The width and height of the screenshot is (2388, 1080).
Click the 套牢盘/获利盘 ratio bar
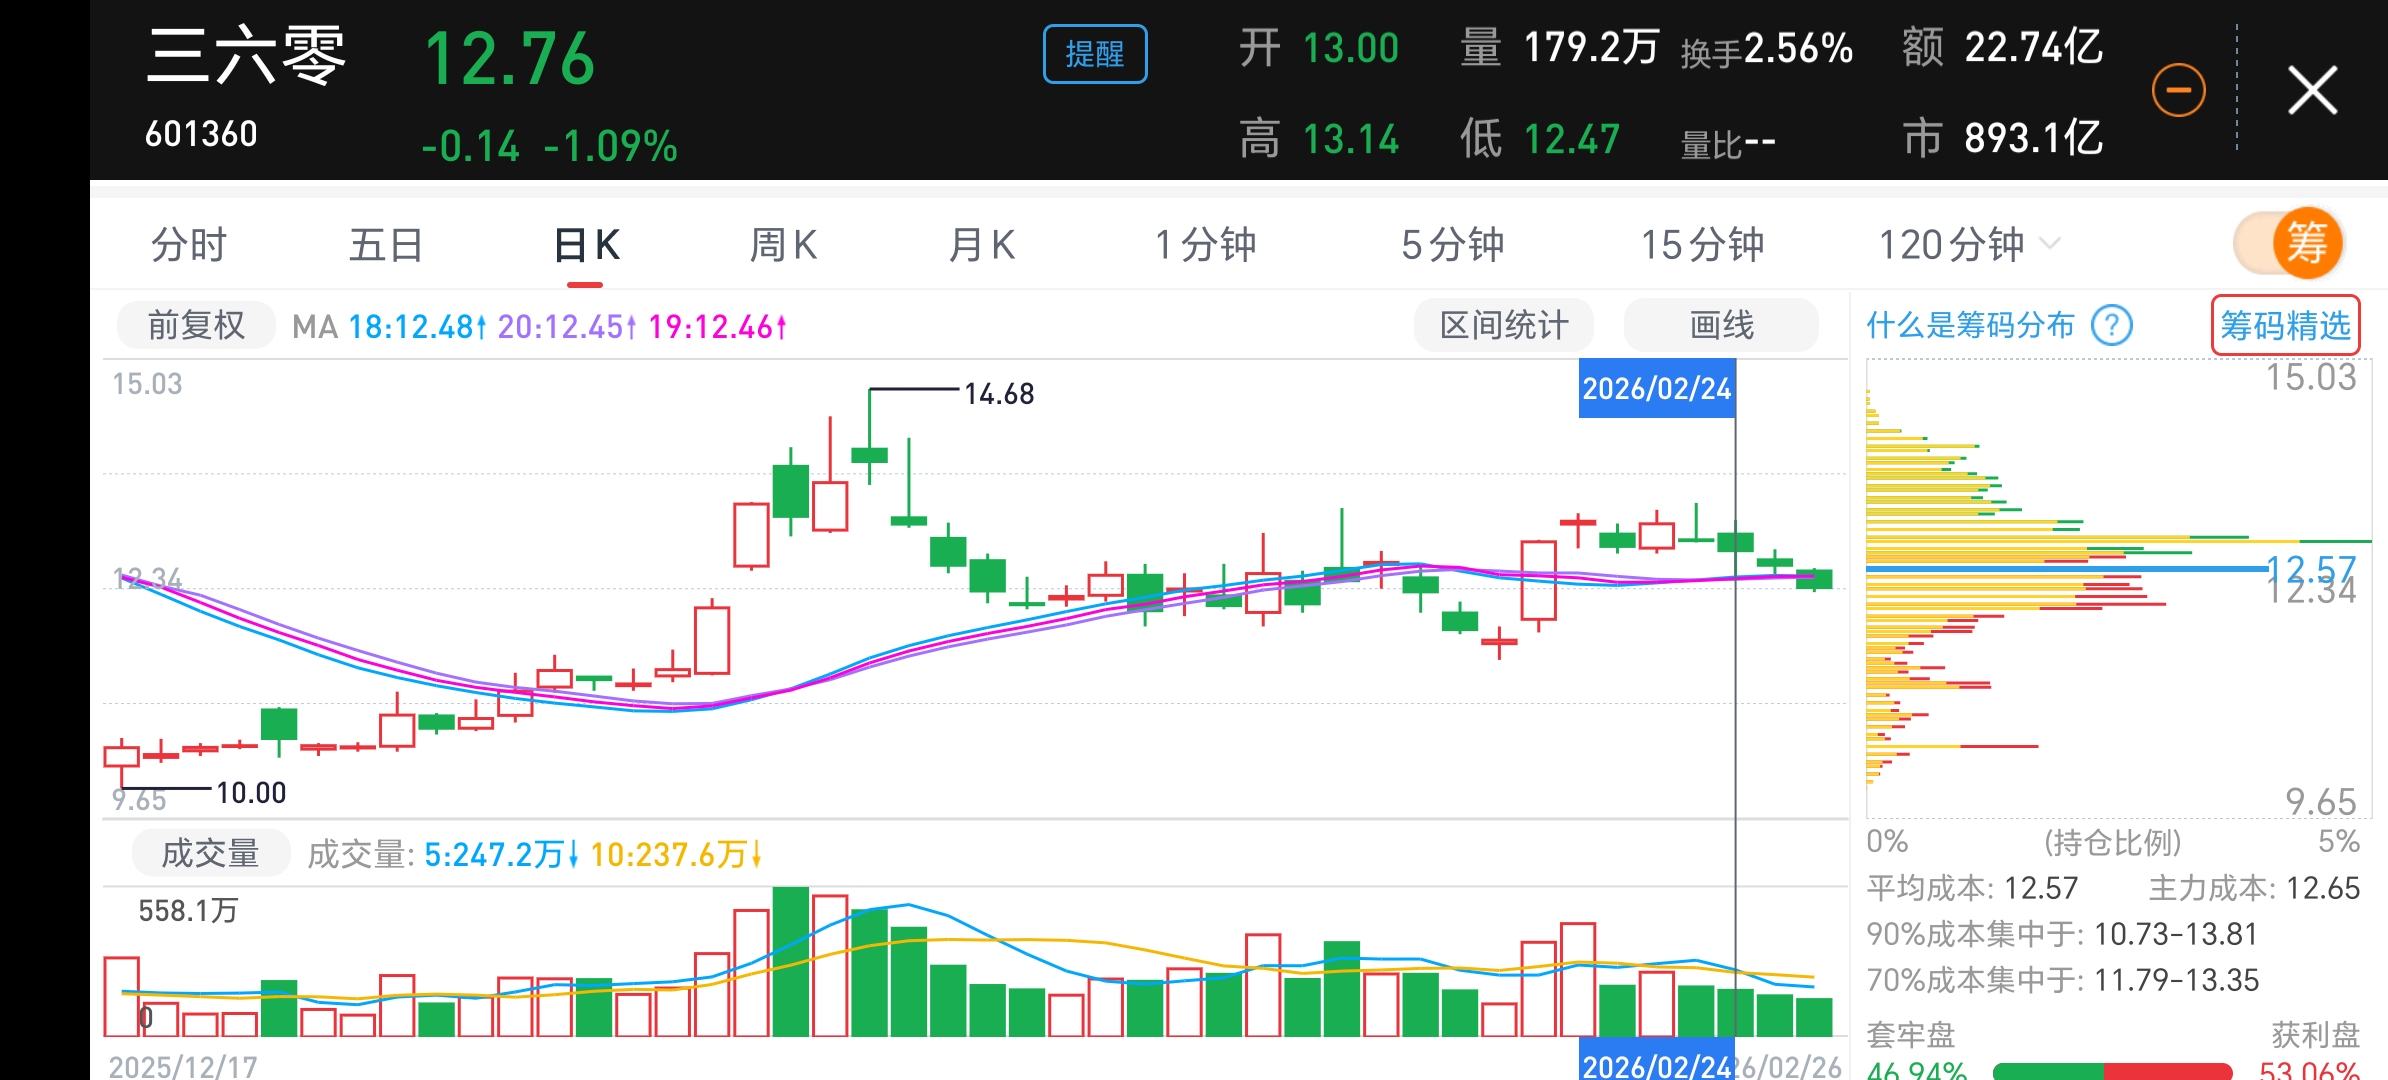click(2112, 1071)
